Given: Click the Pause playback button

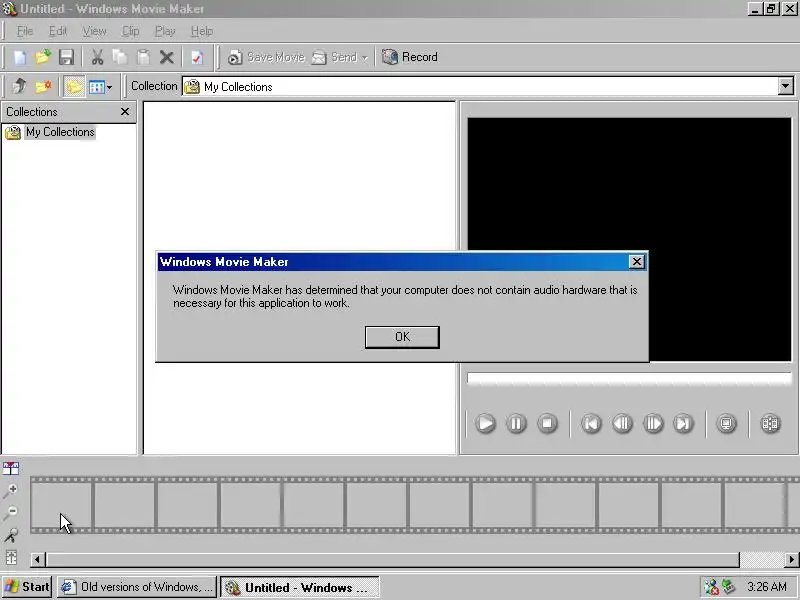Looking at the screenshot, I should [516, 423].
